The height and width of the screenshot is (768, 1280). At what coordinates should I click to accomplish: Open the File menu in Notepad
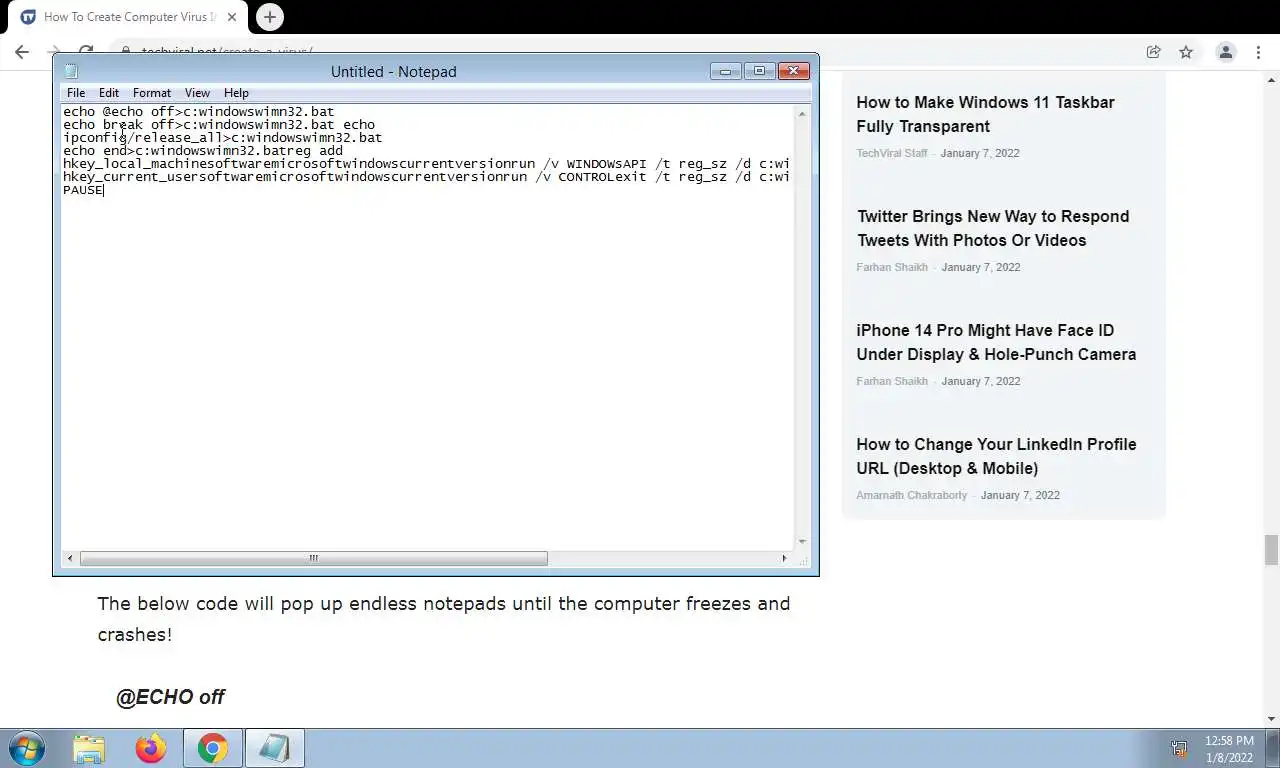[x=76, y=93]
